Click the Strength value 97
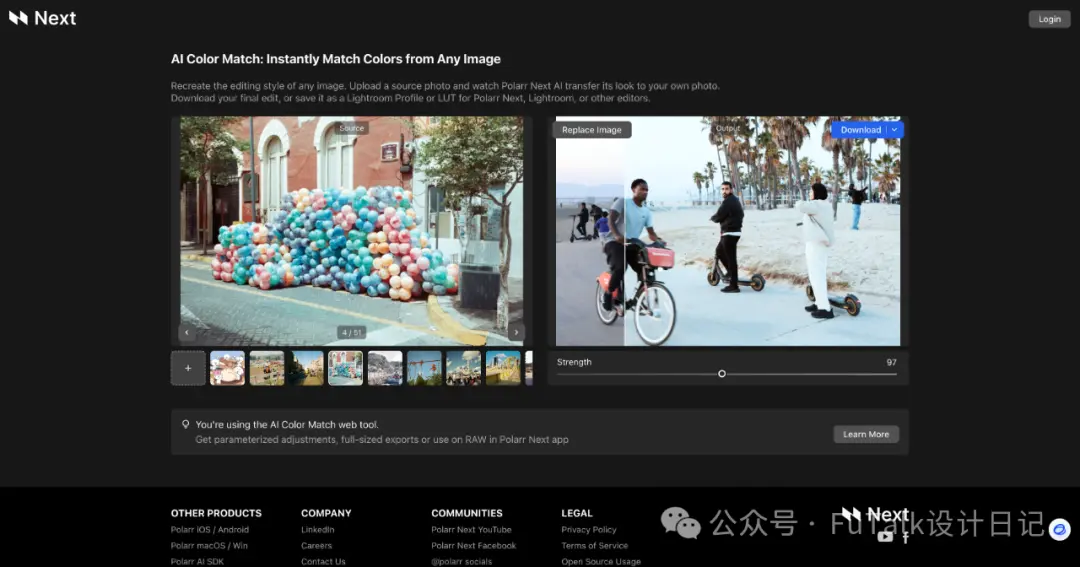The height and width of the screenshot is (567, 1080). pyautogui.click(x=891, y=362)
